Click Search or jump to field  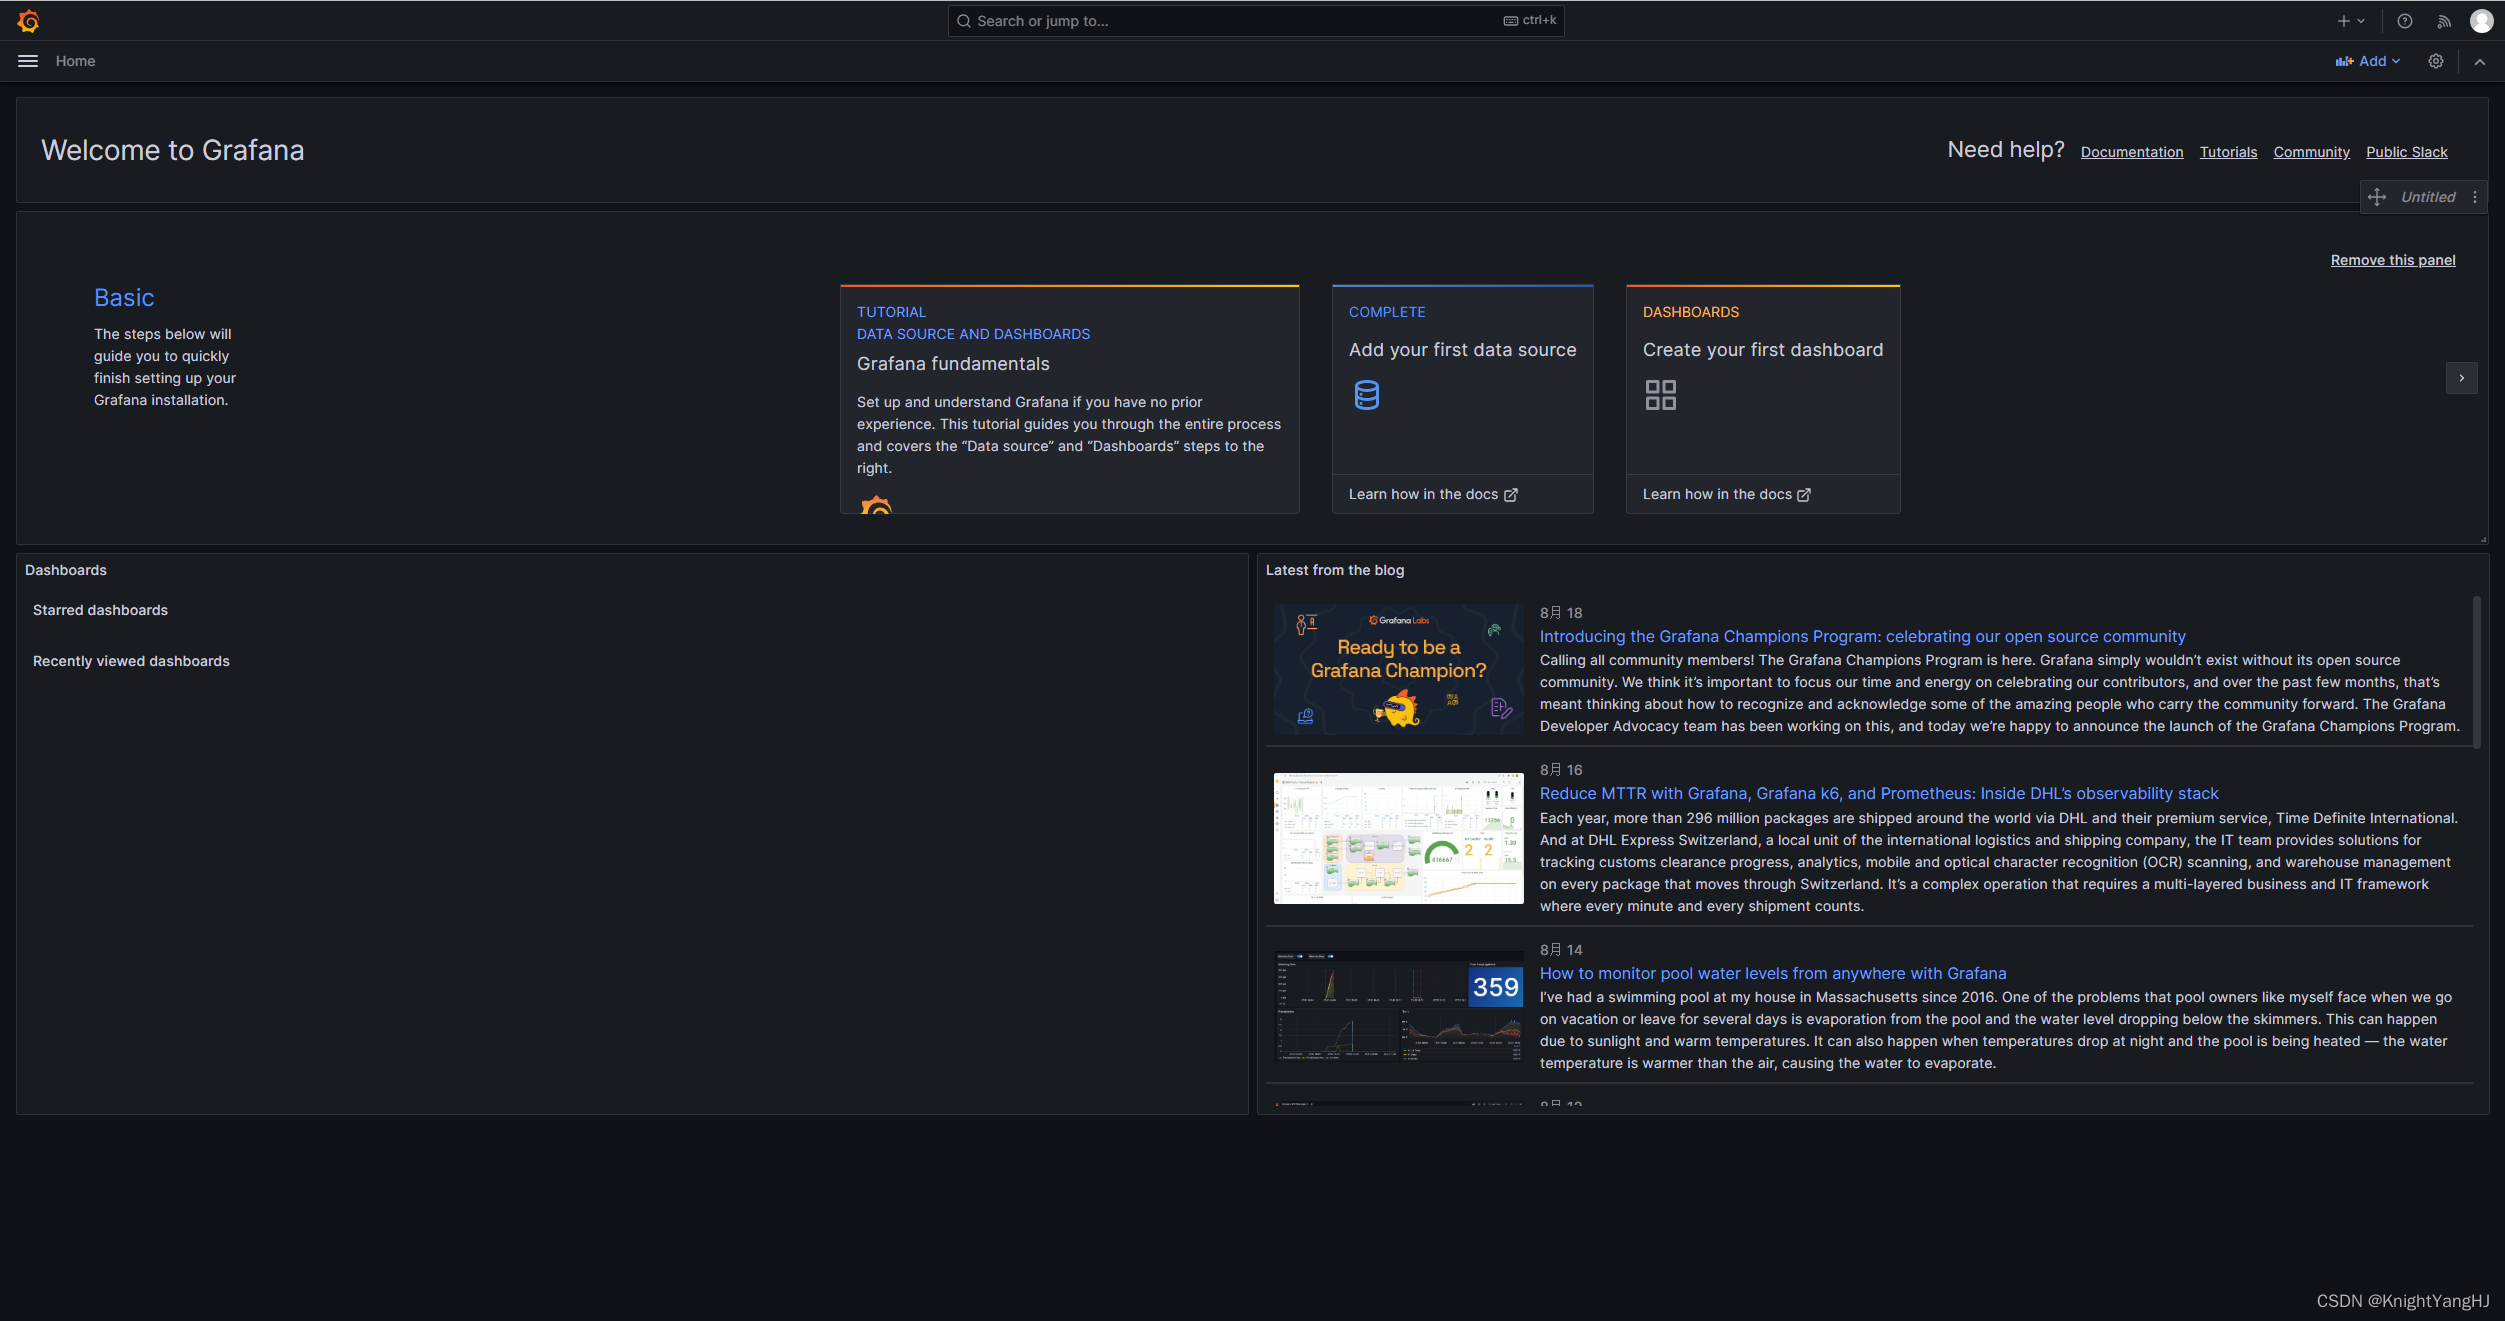(x=1256, y=21)
